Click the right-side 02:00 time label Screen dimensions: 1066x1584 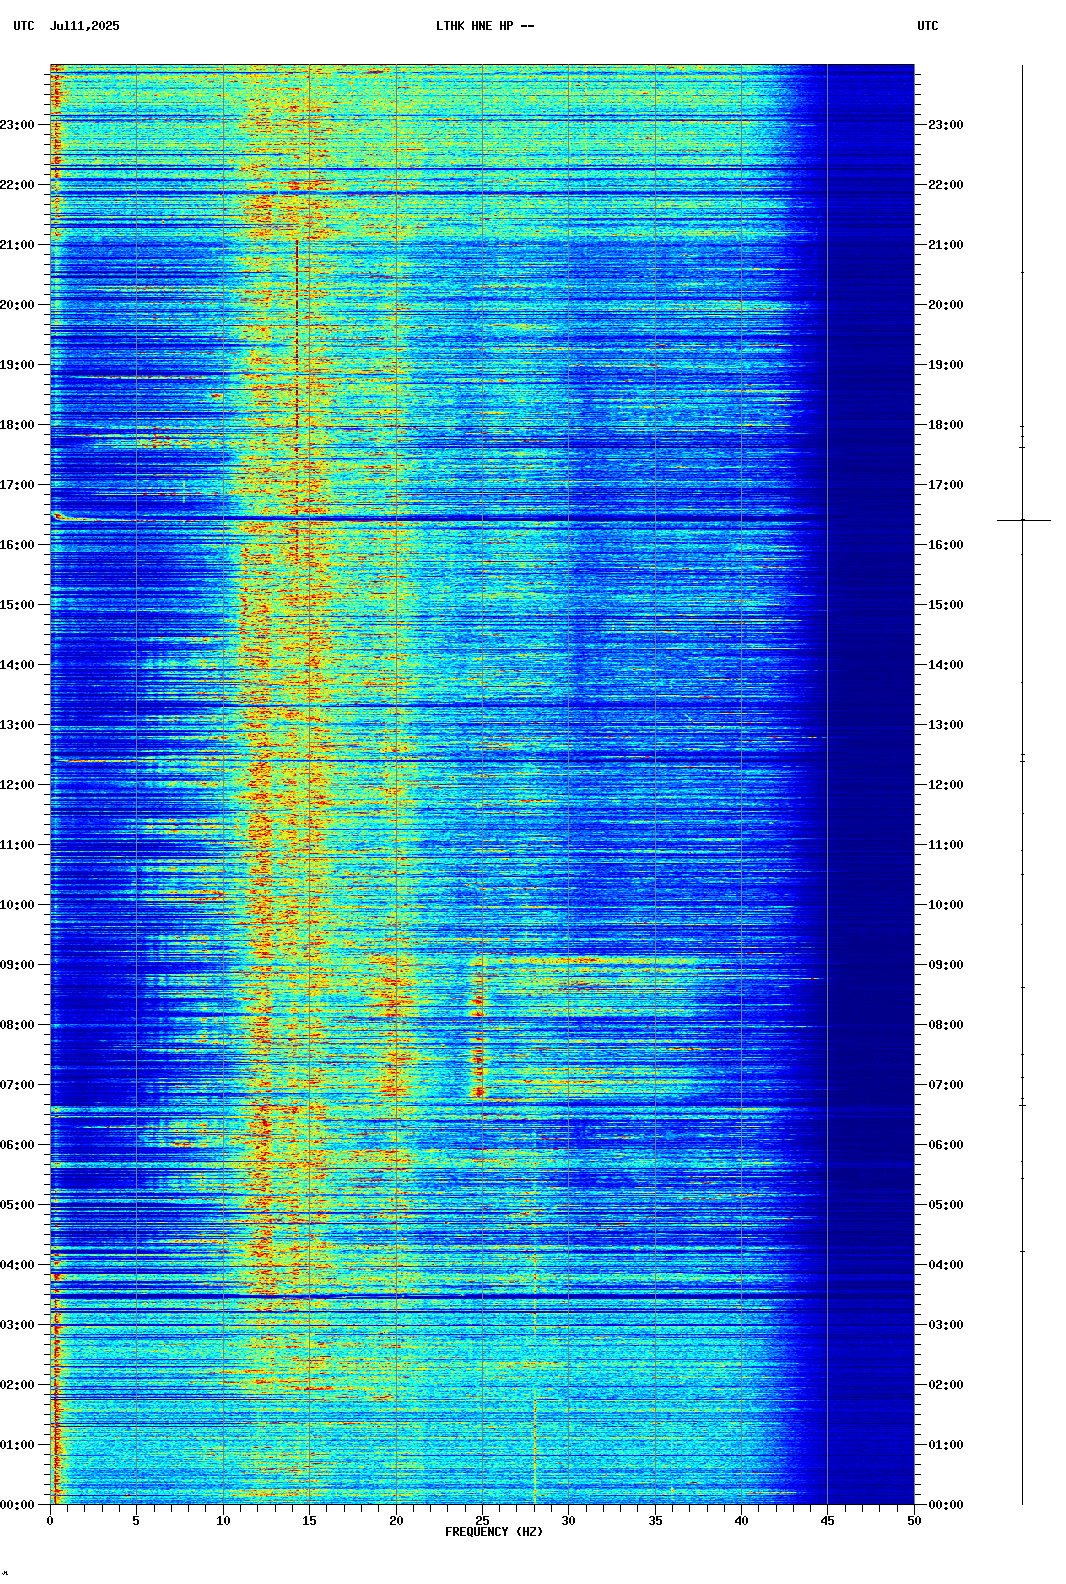946,1385
